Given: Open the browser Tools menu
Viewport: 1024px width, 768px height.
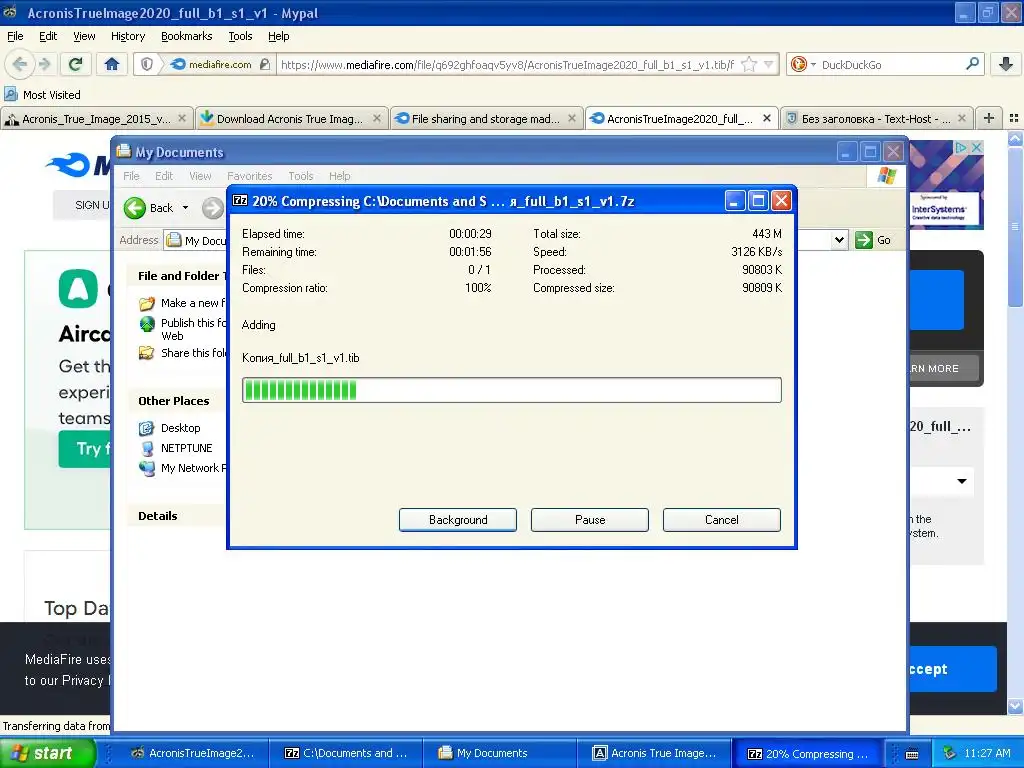Looking at the screenshot, I should point(240,36).
